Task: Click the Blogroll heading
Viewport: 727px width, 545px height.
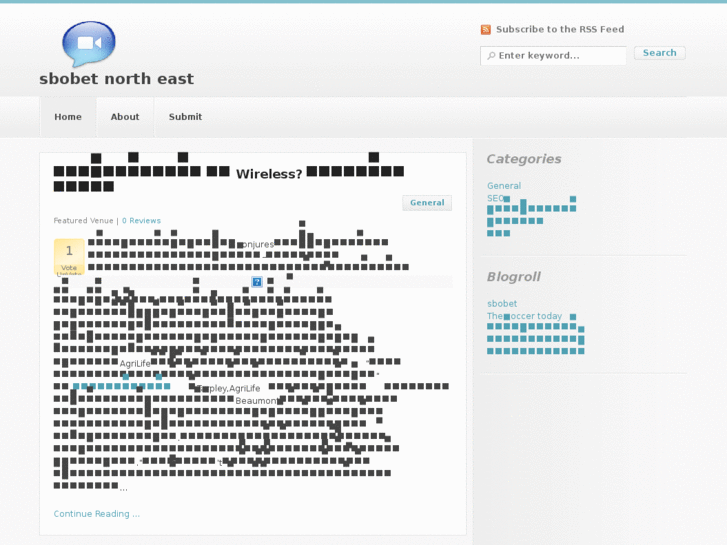Action: click(514, 277)
